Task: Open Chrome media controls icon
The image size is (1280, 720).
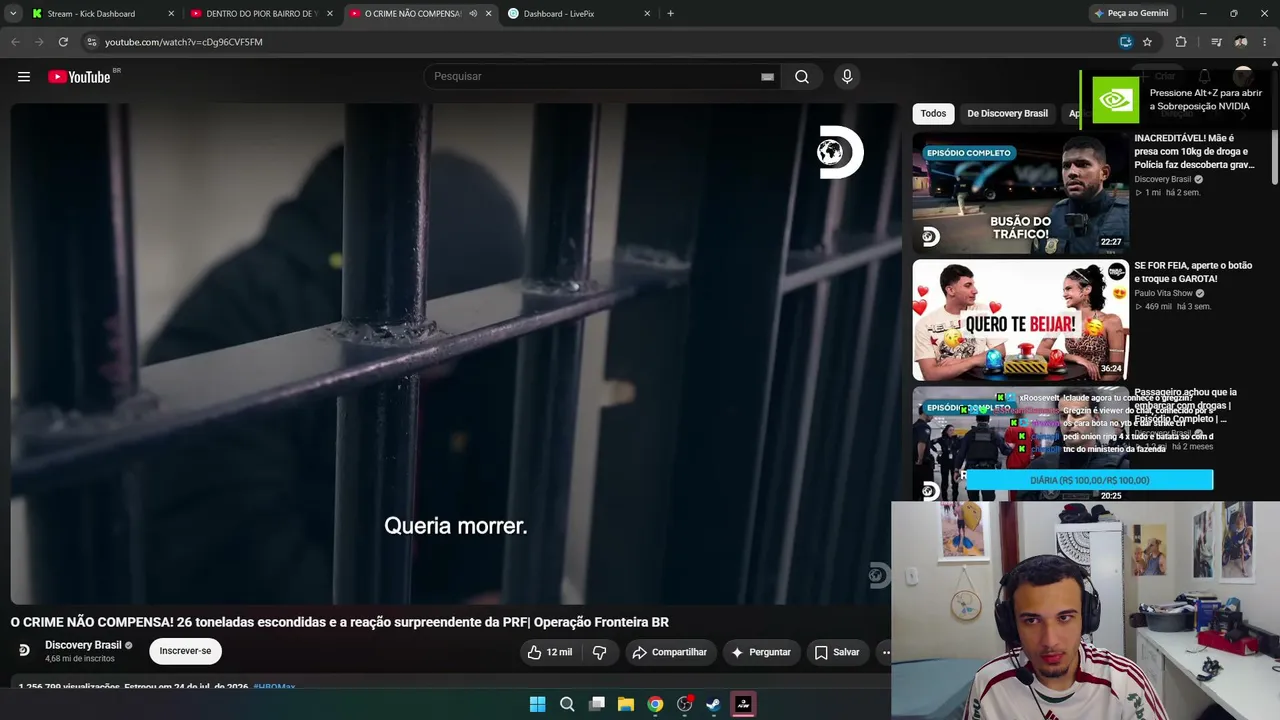Action: click(1216, 42)
